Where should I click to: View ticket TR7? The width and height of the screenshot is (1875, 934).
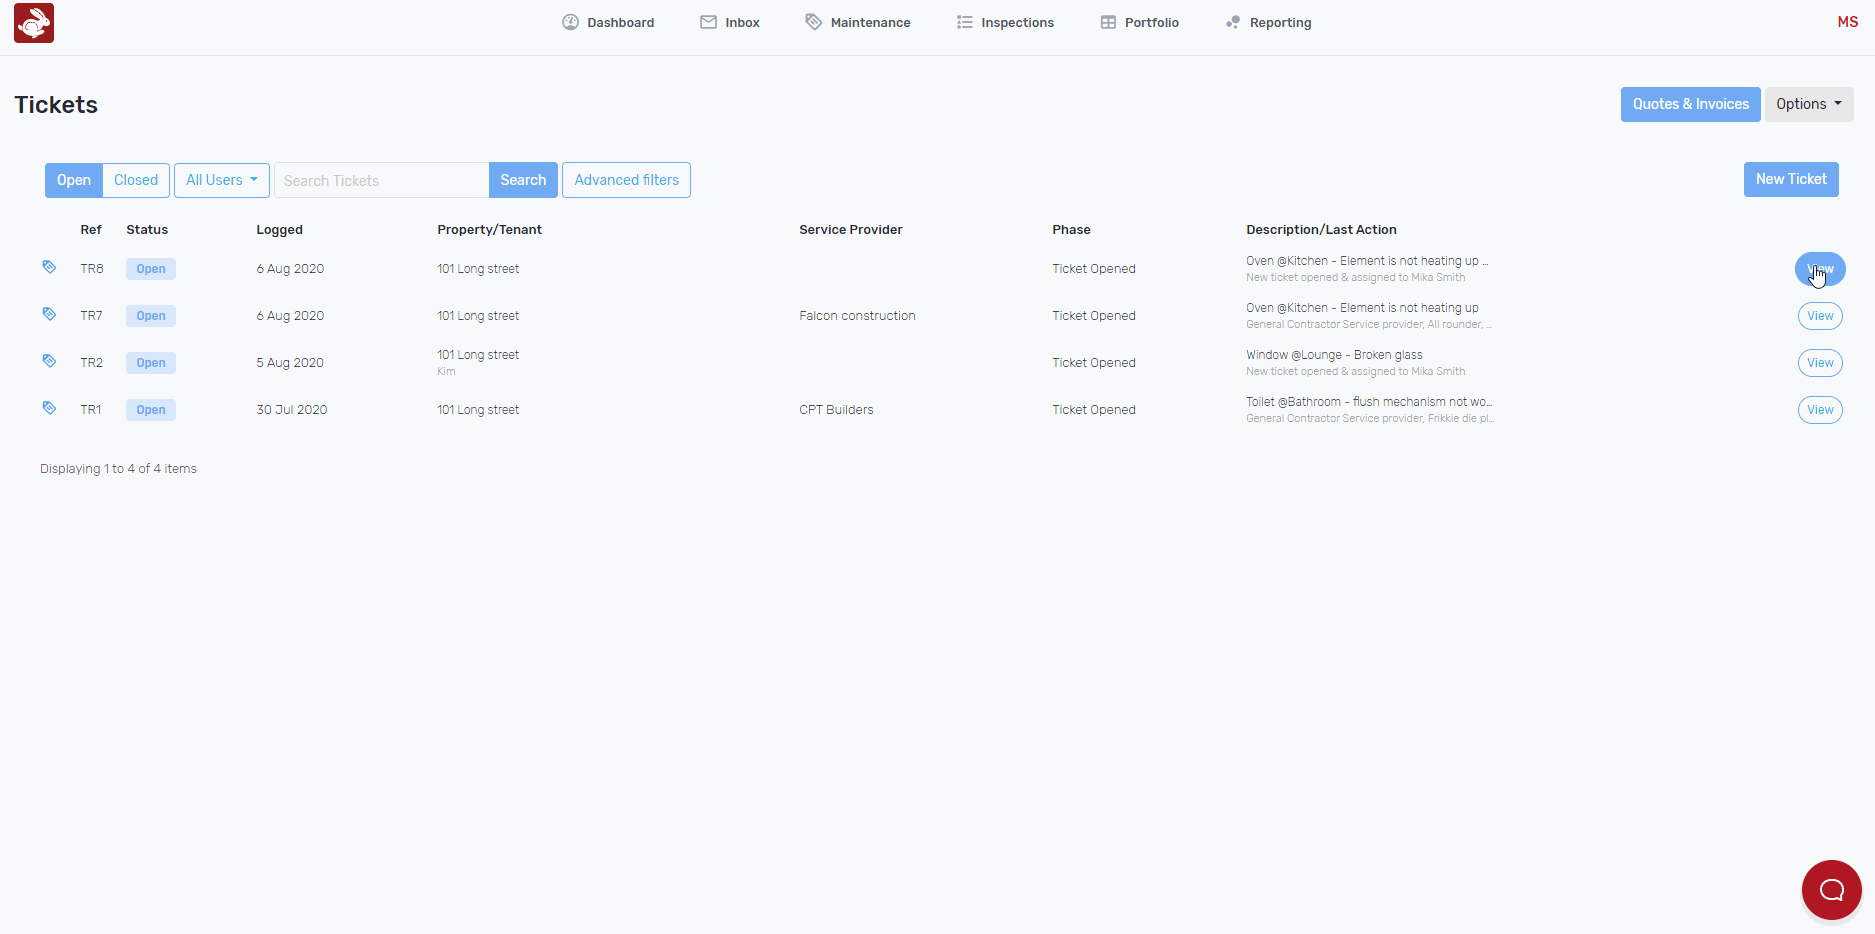[x=1820, y=316]
